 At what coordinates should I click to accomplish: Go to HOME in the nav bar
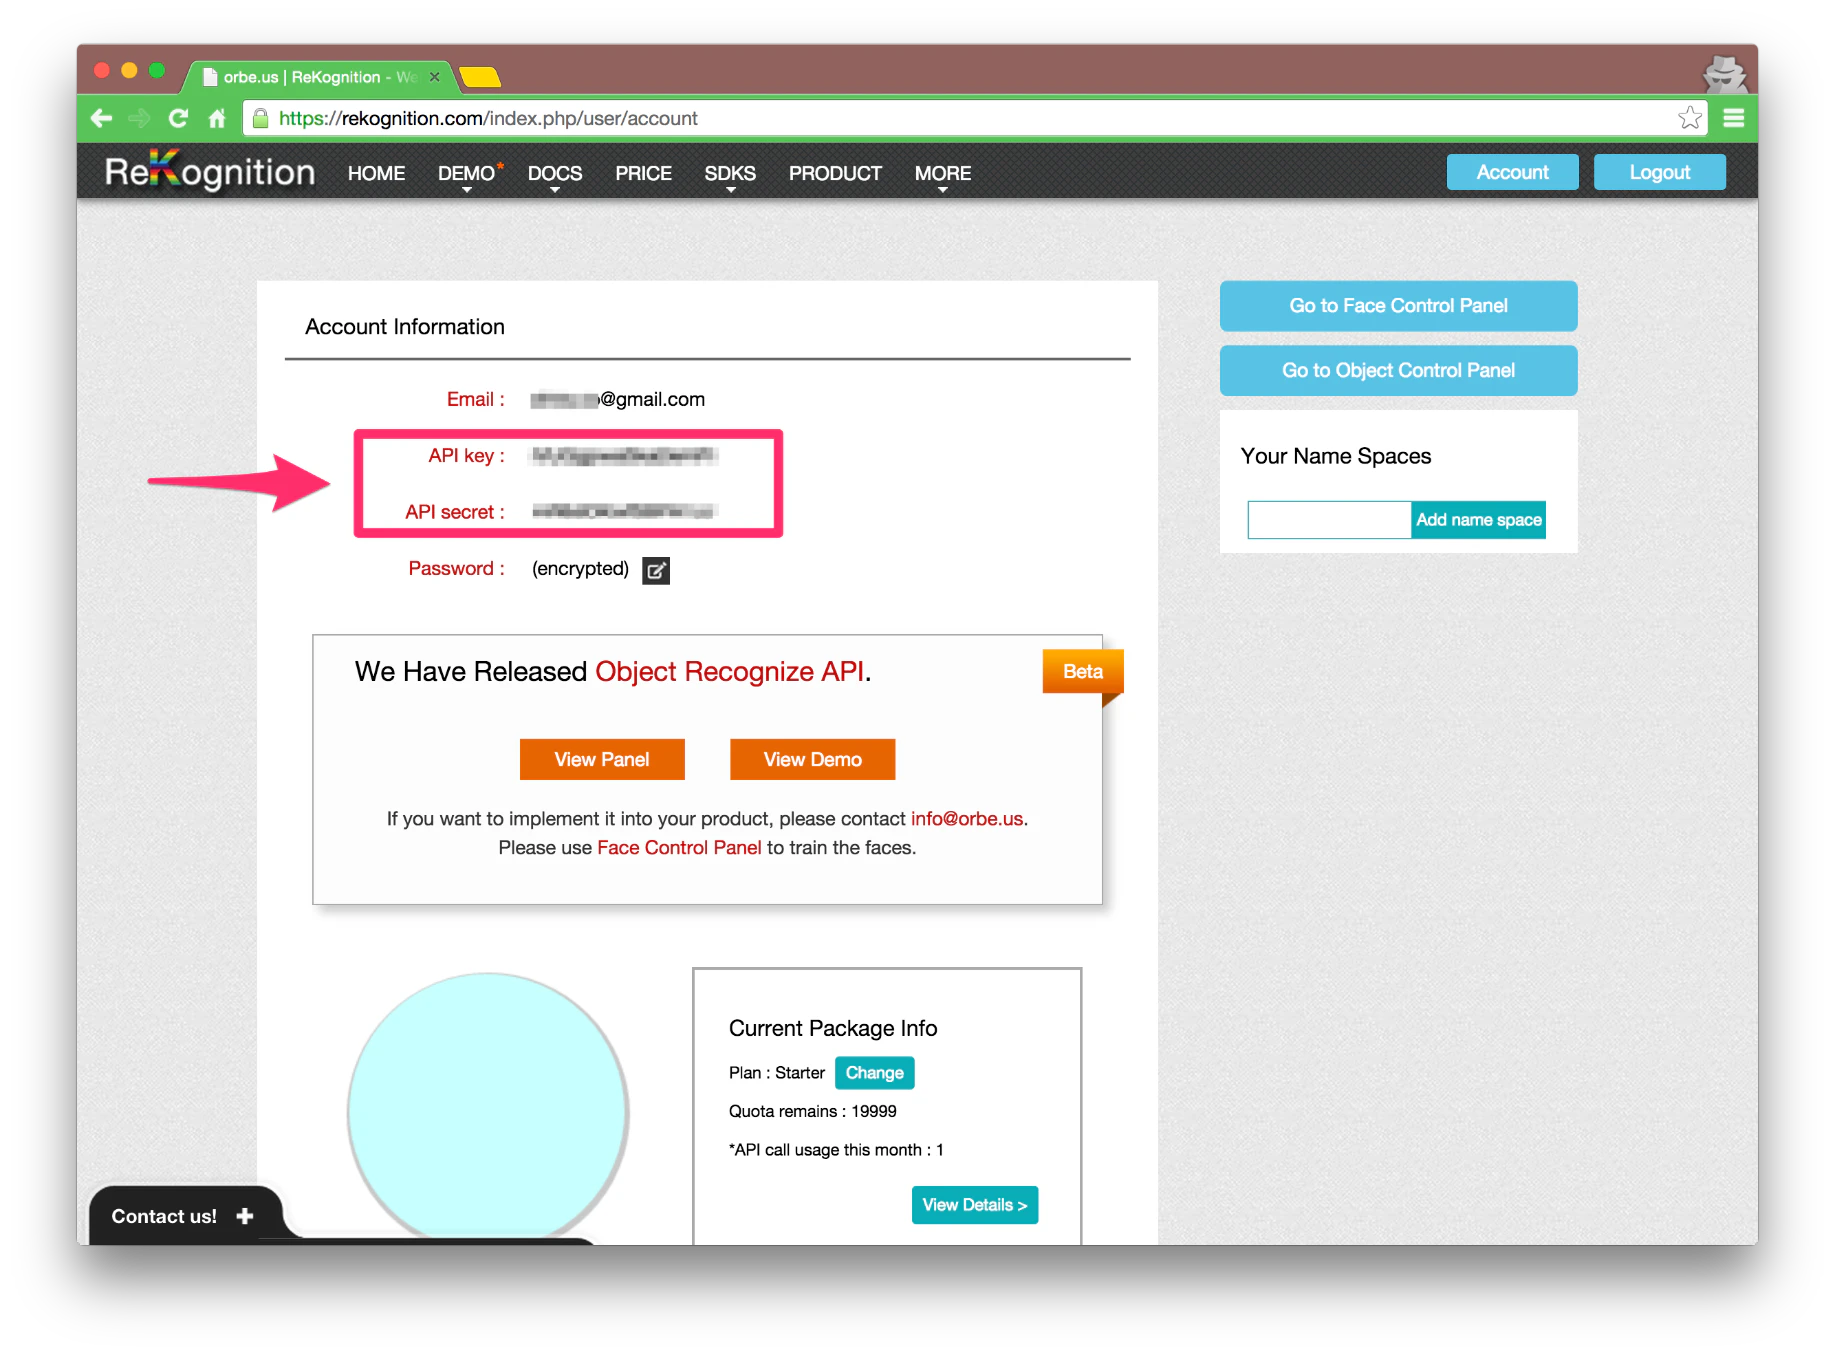click(376, 173)
